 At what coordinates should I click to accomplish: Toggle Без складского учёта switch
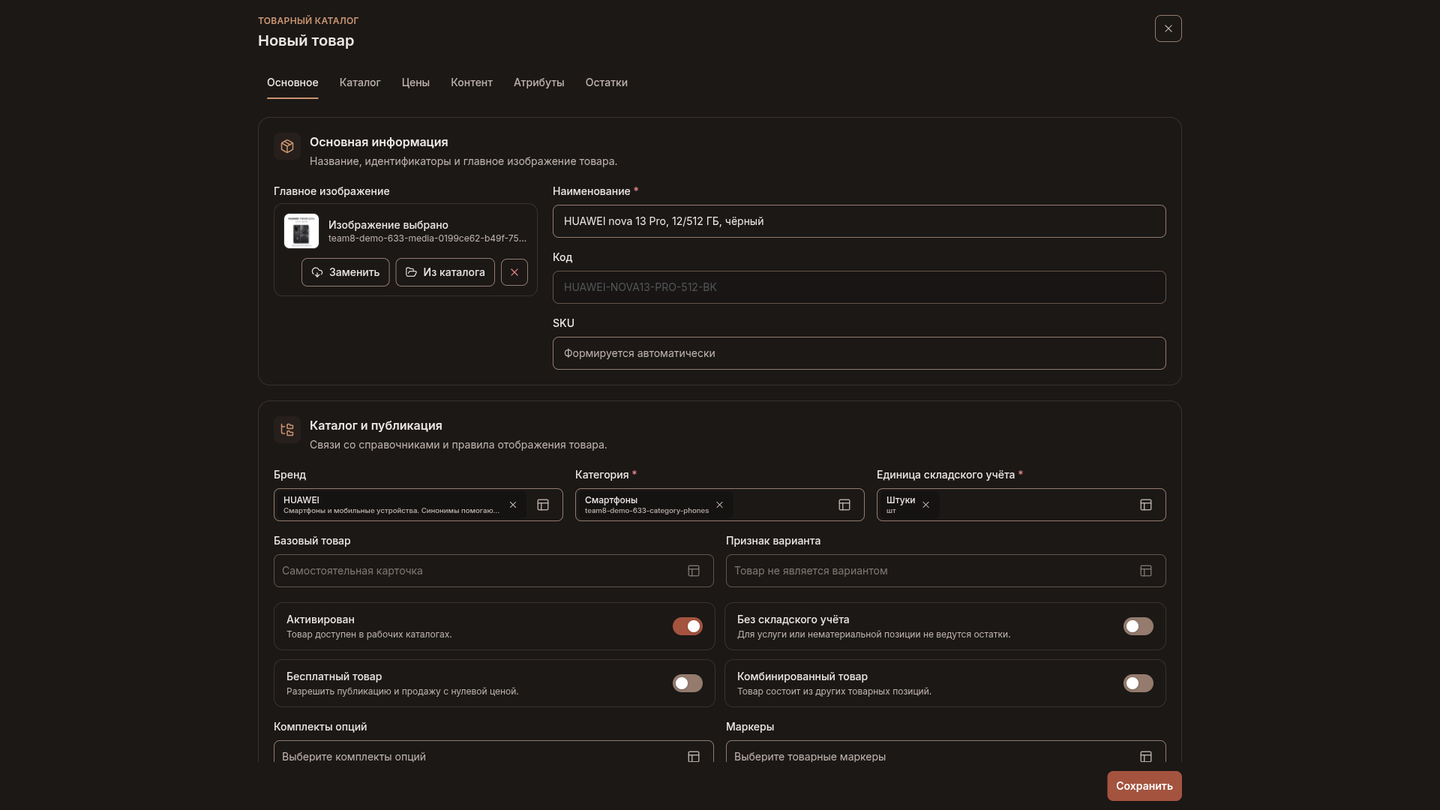(1138, 626)
